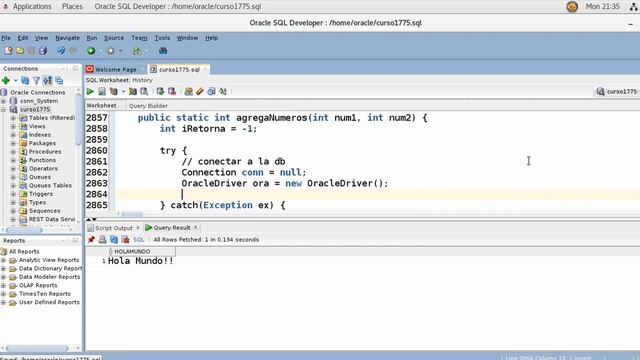
Task: Expand the Tables (Filtered) node
Action: point(13,118)
